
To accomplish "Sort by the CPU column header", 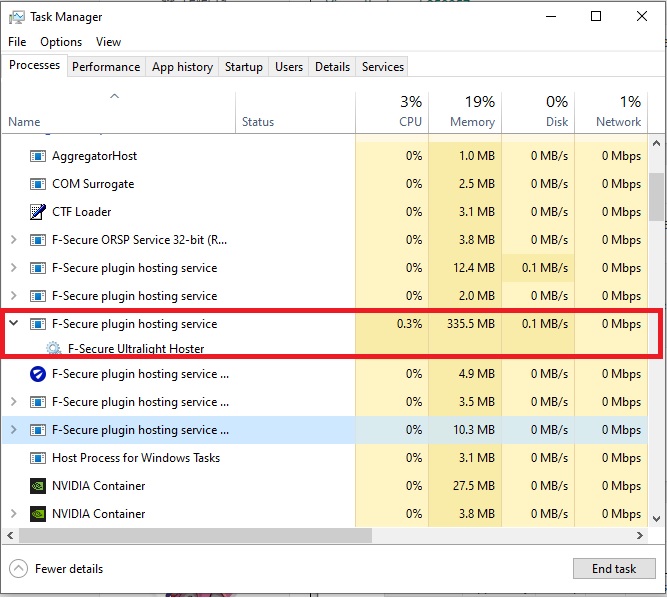I will (x=392, y=112).
